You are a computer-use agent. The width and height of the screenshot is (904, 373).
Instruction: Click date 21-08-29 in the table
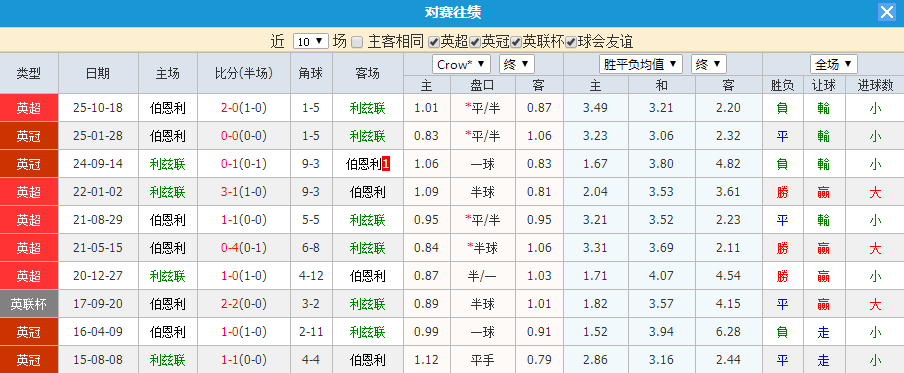click(x=98, y=220)
